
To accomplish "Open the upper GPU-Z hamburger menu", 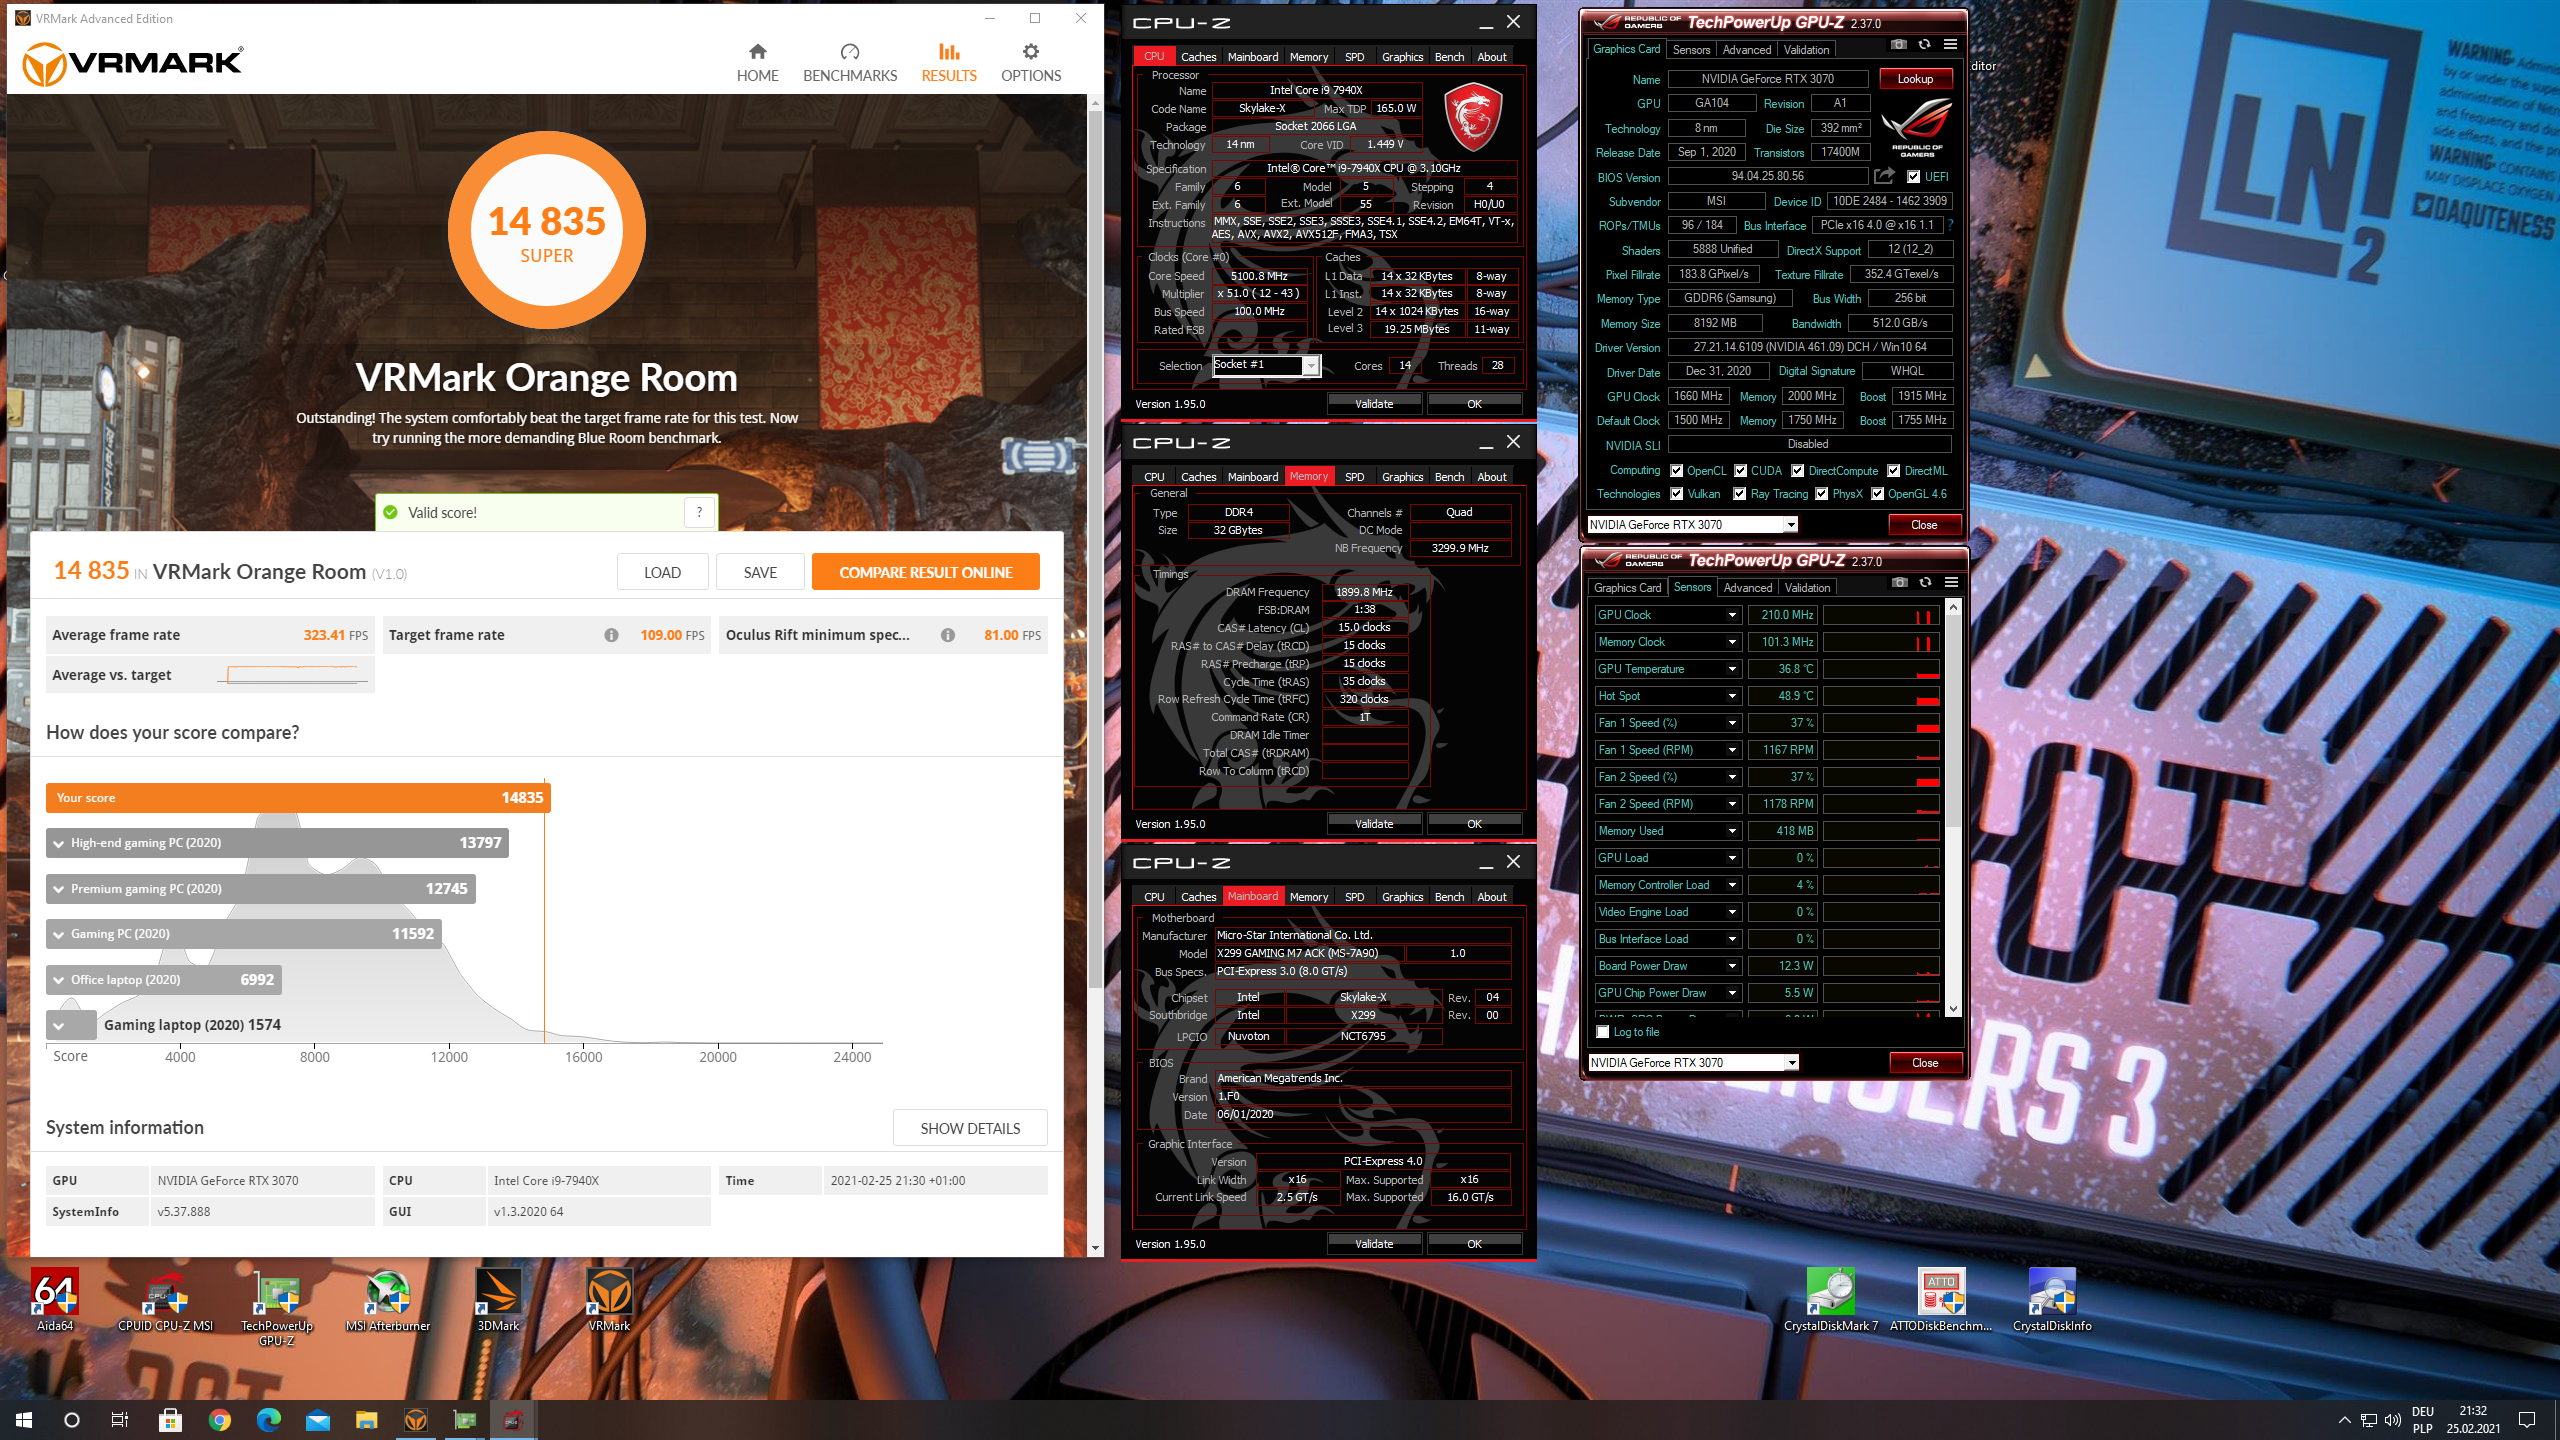I will [x=1950, y=45].
